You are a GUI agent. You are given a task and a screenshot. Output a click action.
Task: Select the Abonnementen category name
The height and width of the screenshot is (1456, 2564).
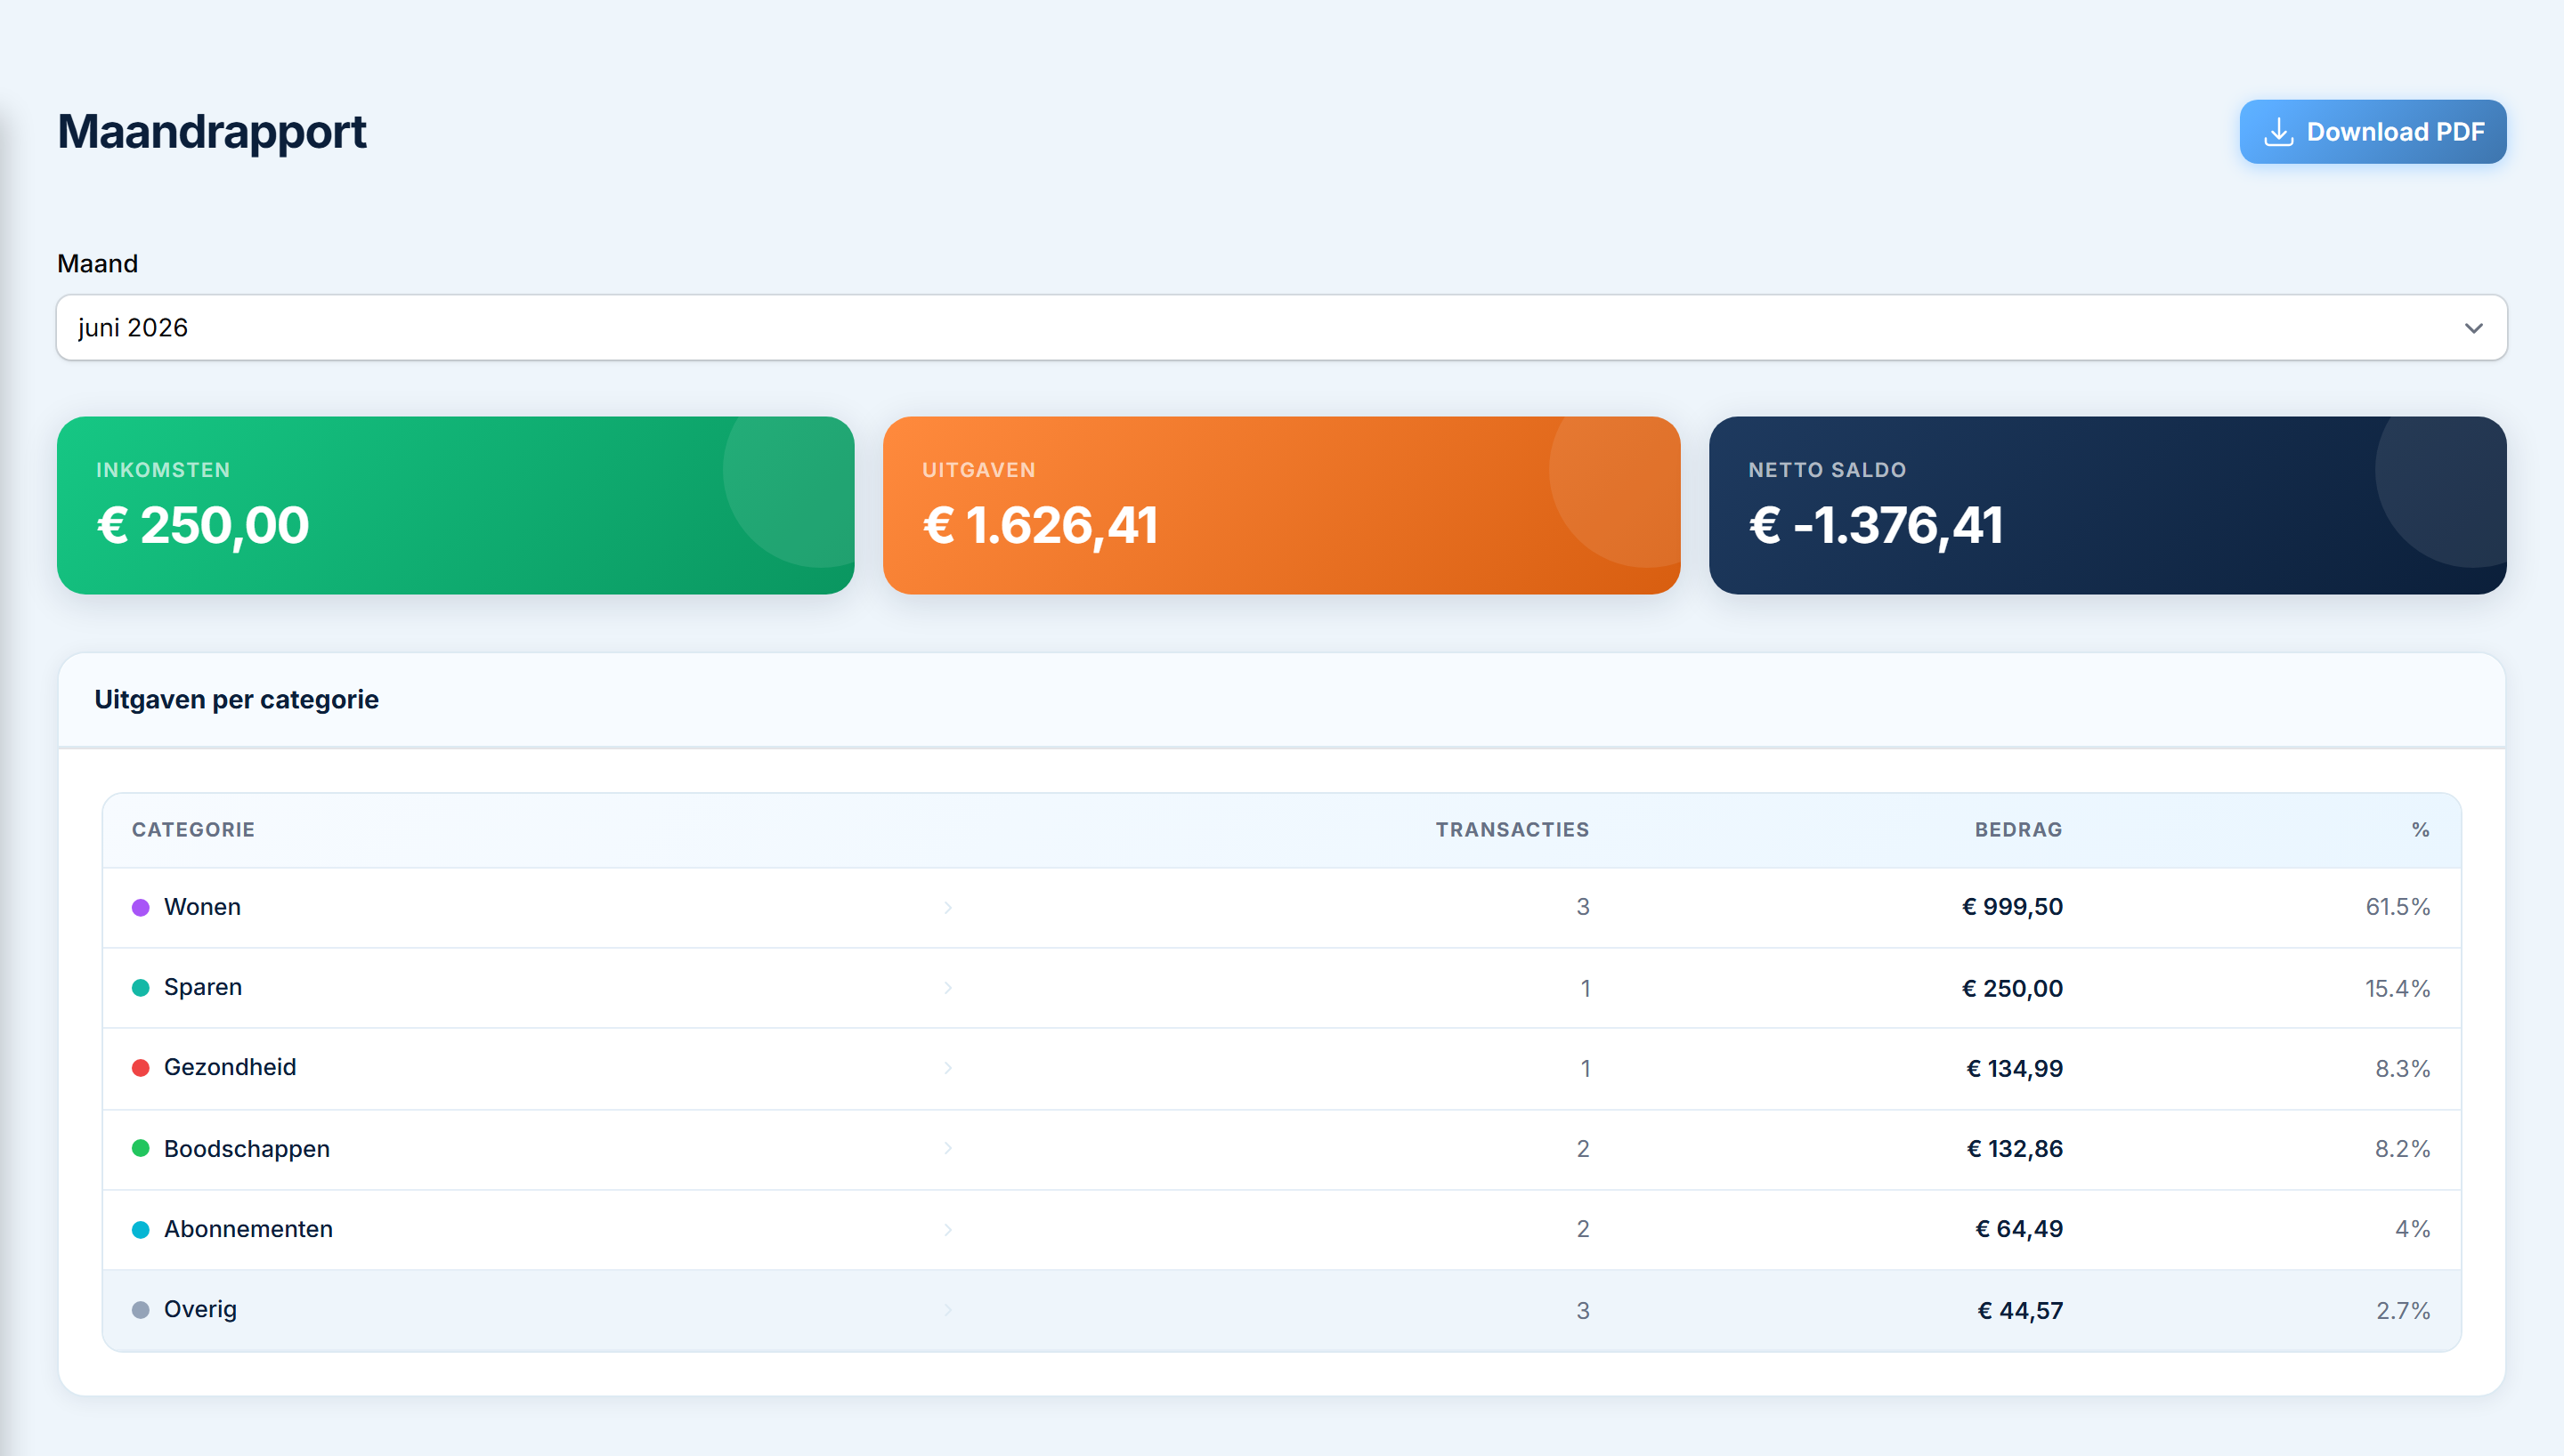[248, 1229]
